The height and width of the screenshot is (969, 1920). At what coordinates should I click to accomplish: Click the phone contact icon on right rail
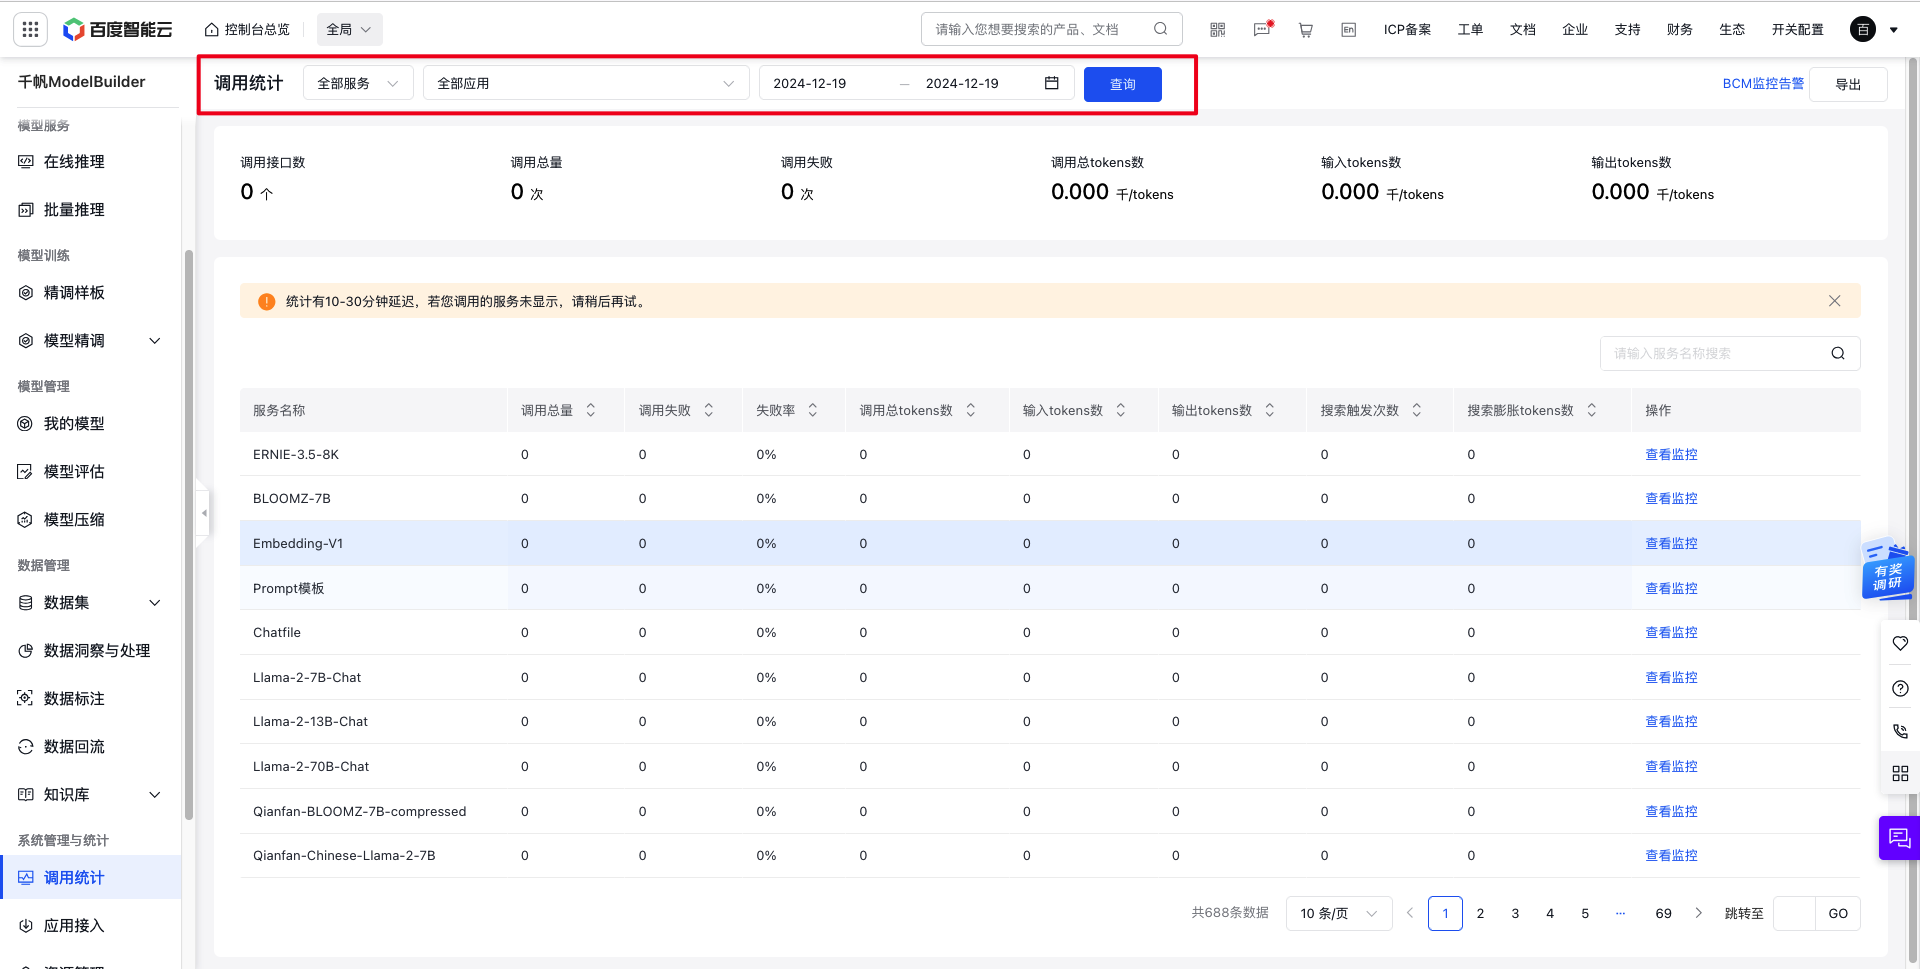click(x=1900, y=731)
